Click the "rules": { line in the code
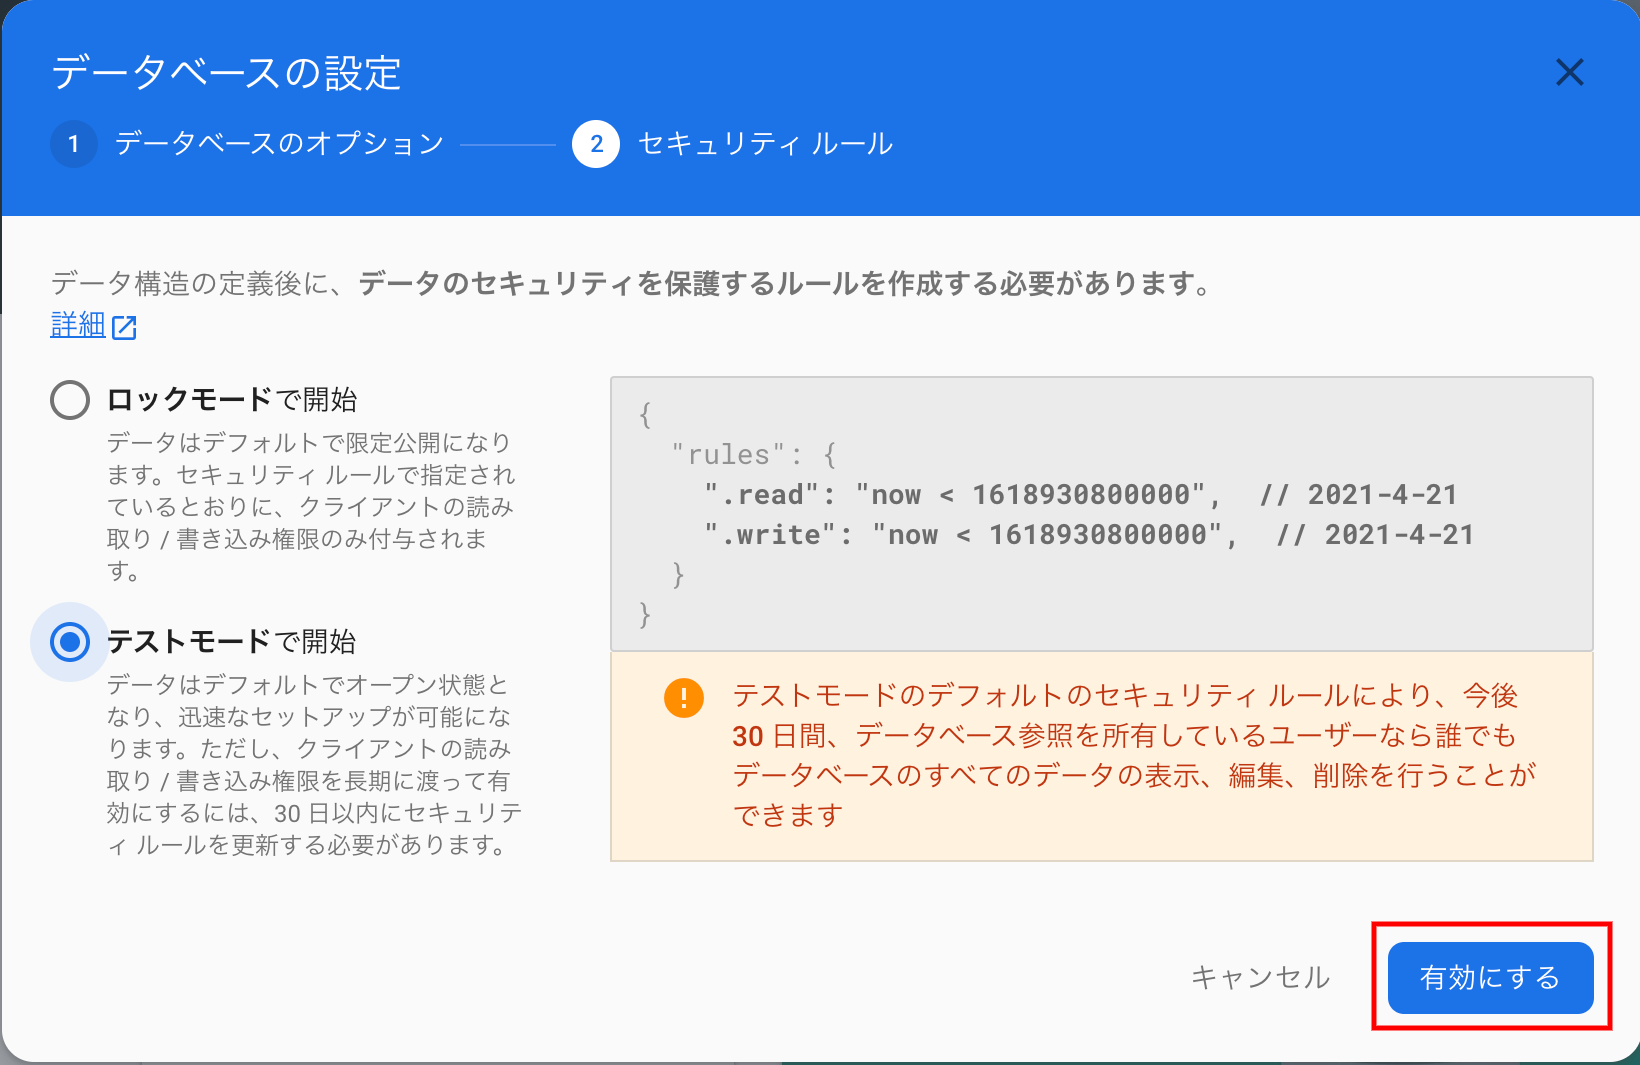Image resolution: width=1640 pixels, height=1065 pixels. 754,455
